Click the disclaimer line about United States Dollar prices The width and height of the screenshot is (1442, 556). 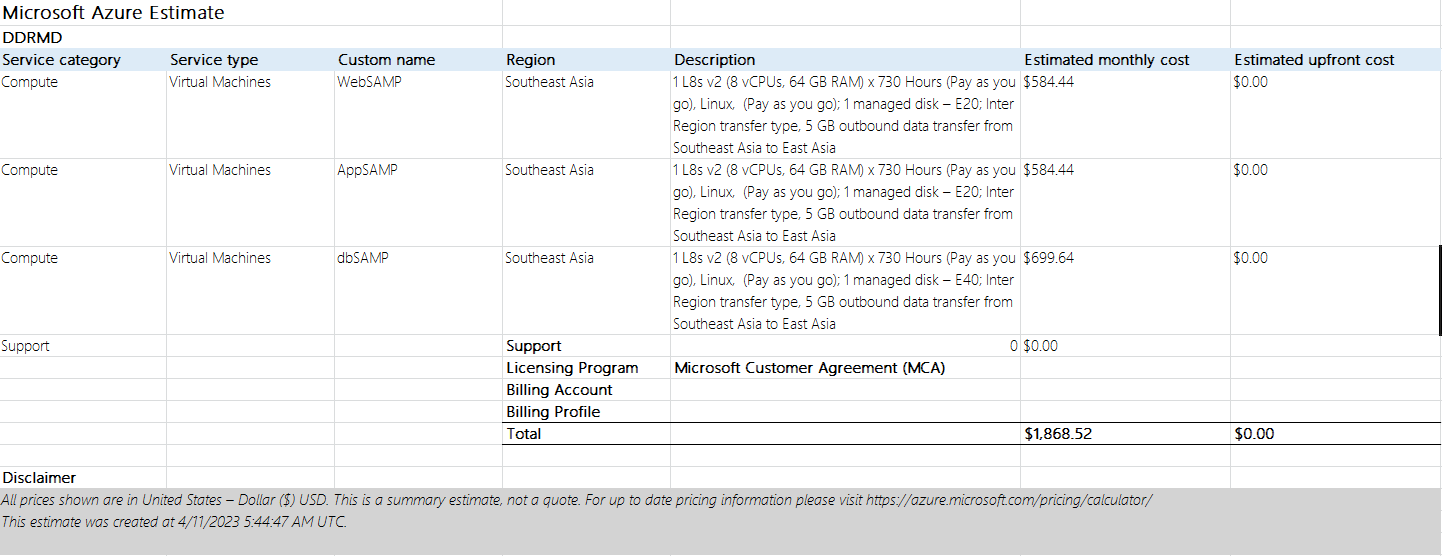pos(577,499)
